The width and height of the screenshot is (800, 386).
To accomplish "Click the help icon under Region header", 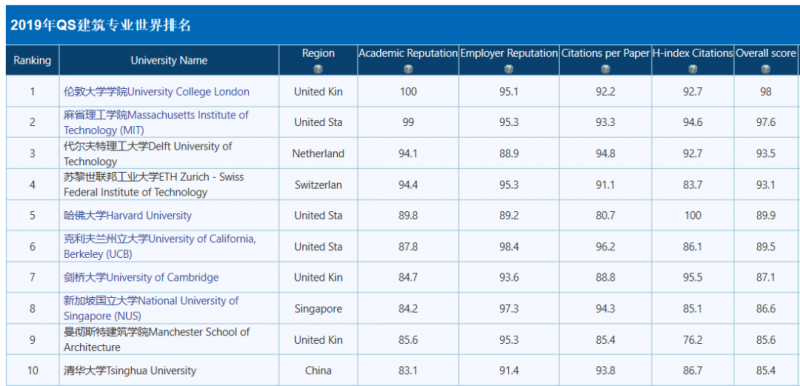I will 318,69.
